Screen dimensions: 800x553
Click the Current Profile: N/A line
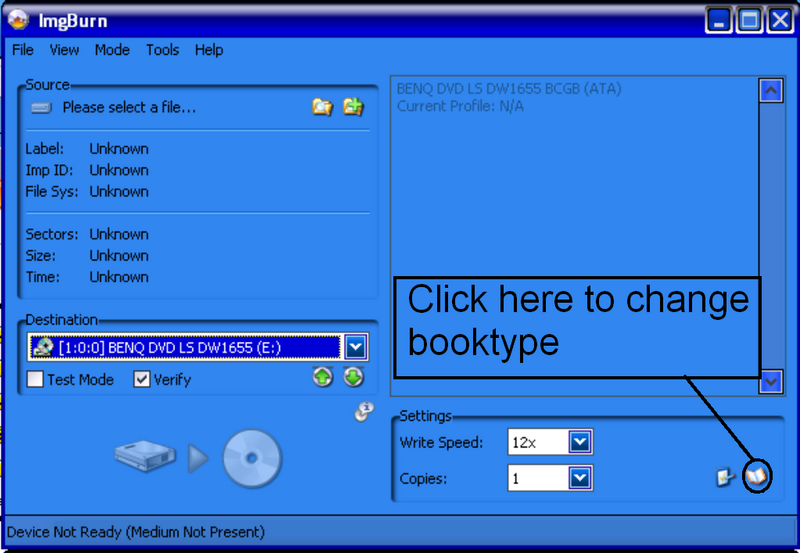coord(460,106)
